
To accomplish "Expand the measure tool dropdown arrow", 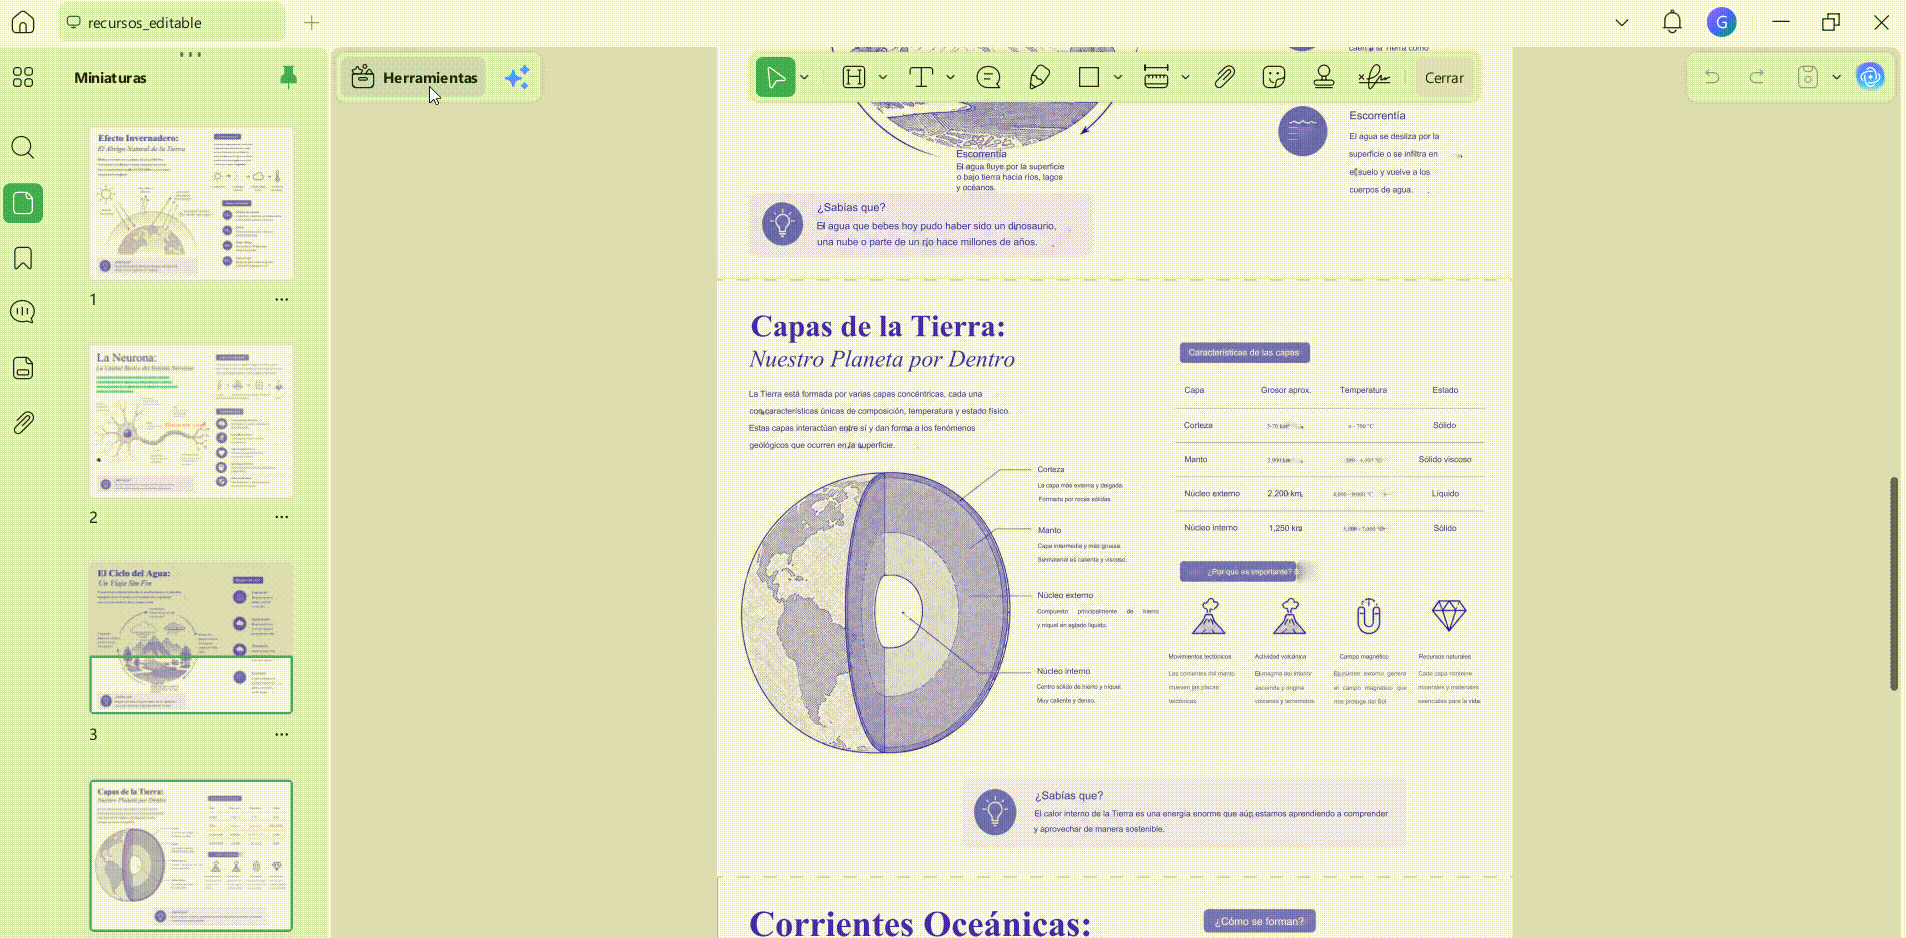I will [1185, 77].
